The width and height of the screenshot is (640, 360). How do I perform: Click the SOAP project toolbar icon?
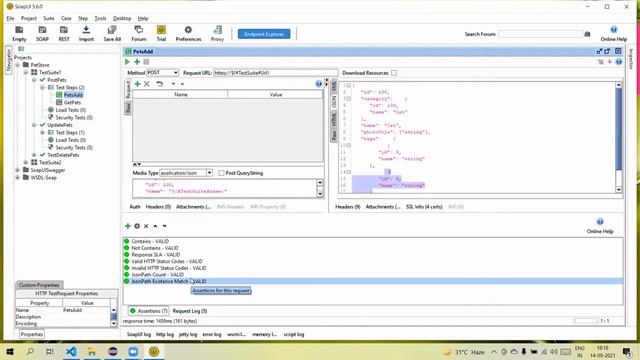click(x=42, y=33)
